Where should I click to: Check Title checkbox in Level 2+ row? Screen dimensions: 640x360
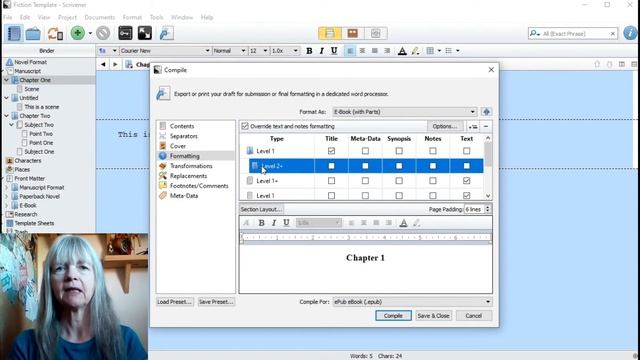click(331, 166)
